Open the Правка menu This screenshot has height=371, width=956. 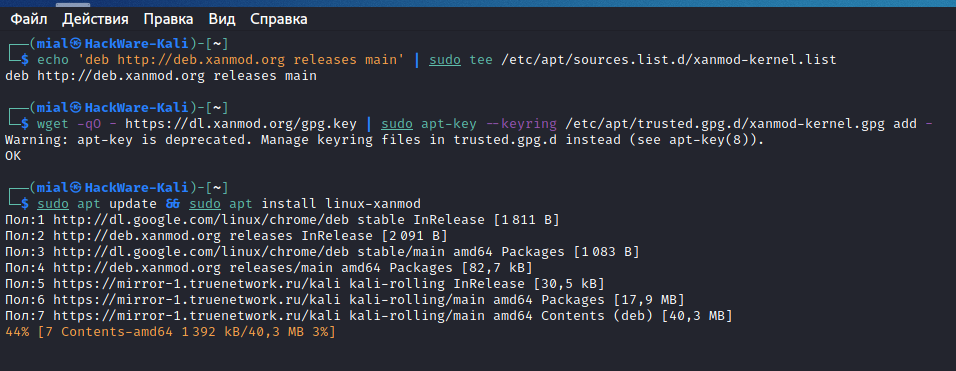[x=168, y=19]
